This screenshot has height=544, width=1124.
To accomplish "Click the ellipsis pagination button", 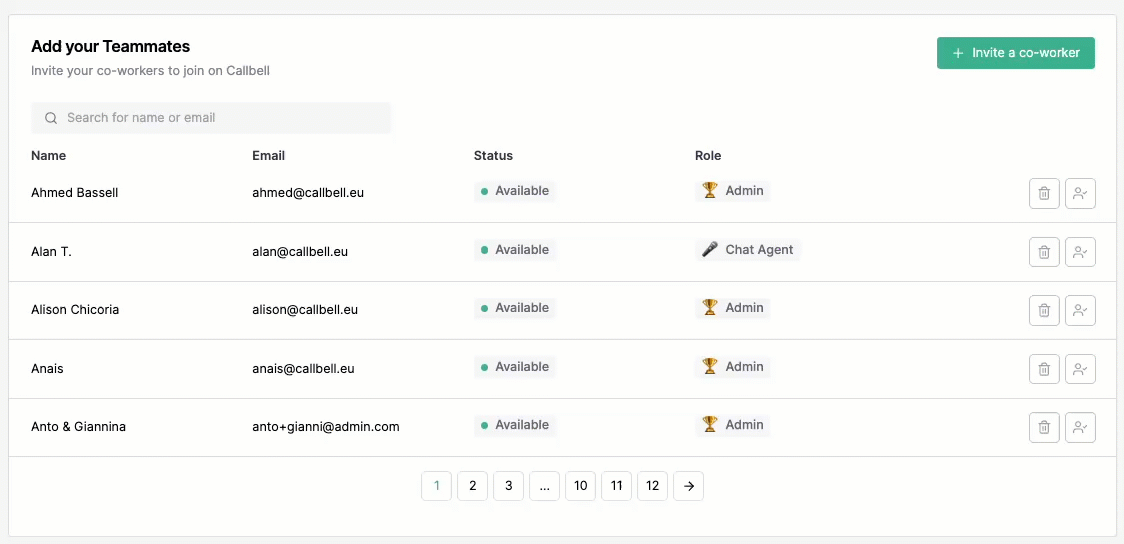I will [x=545, y=486].
